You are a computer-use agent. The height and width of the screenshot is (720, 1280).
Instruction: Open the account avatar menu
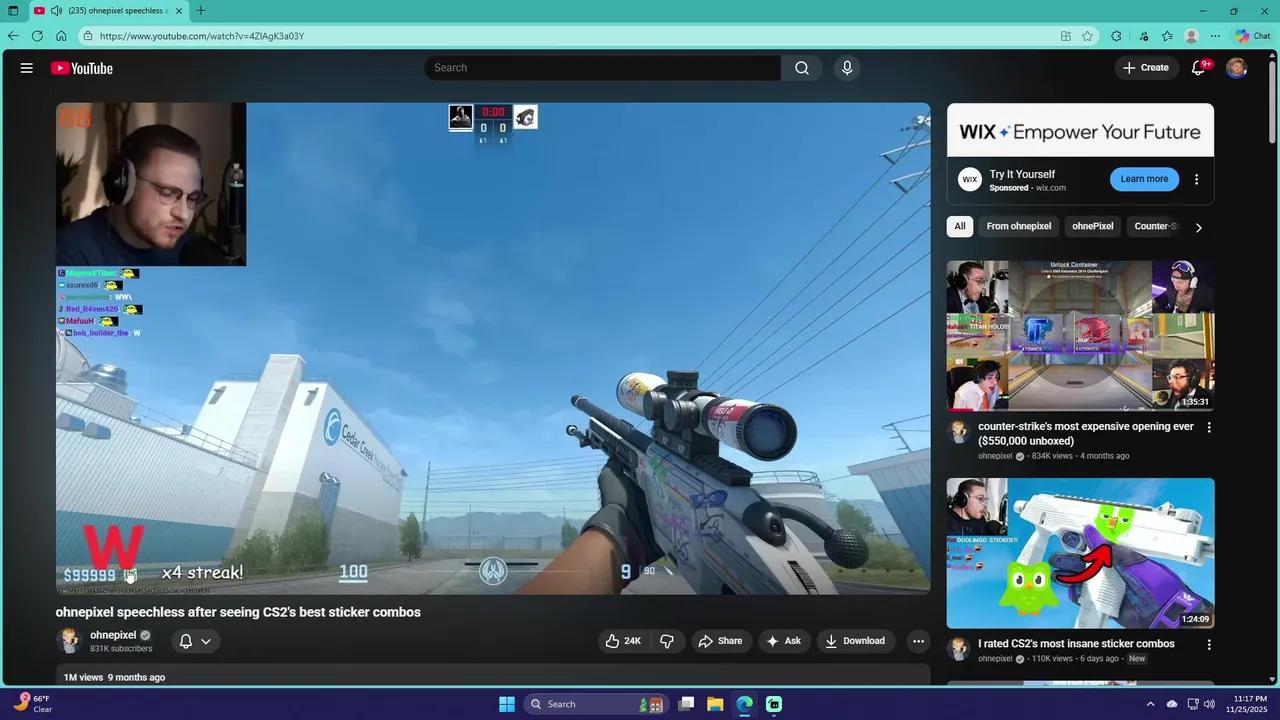[1237, 68]
